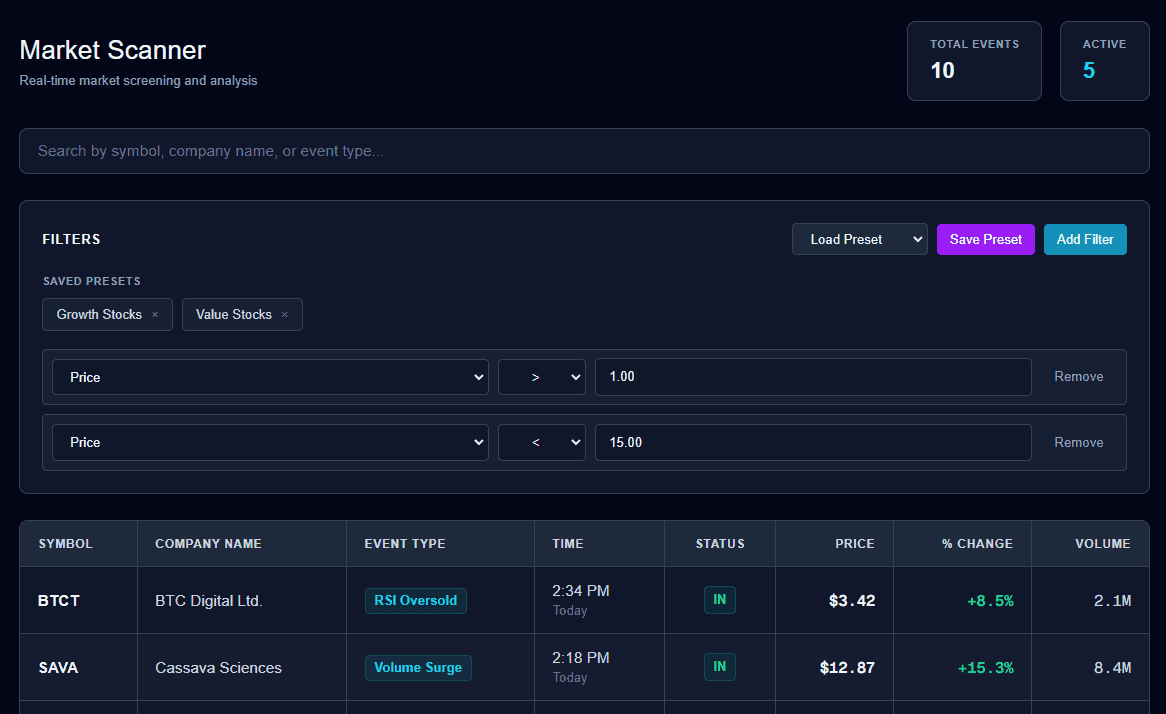Sort by the Status column header
The image size is (1166, 714).
click(720, 544)
